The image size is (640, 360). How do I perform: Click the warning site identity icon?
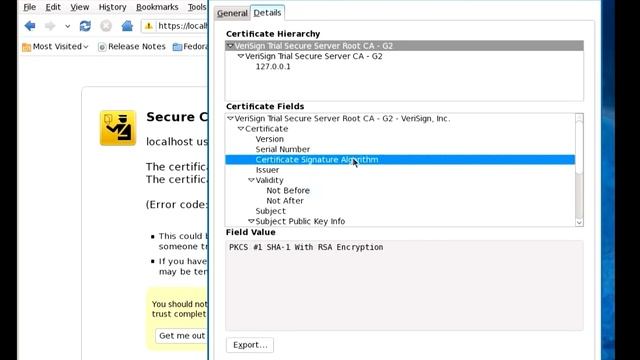coord(149,26)
